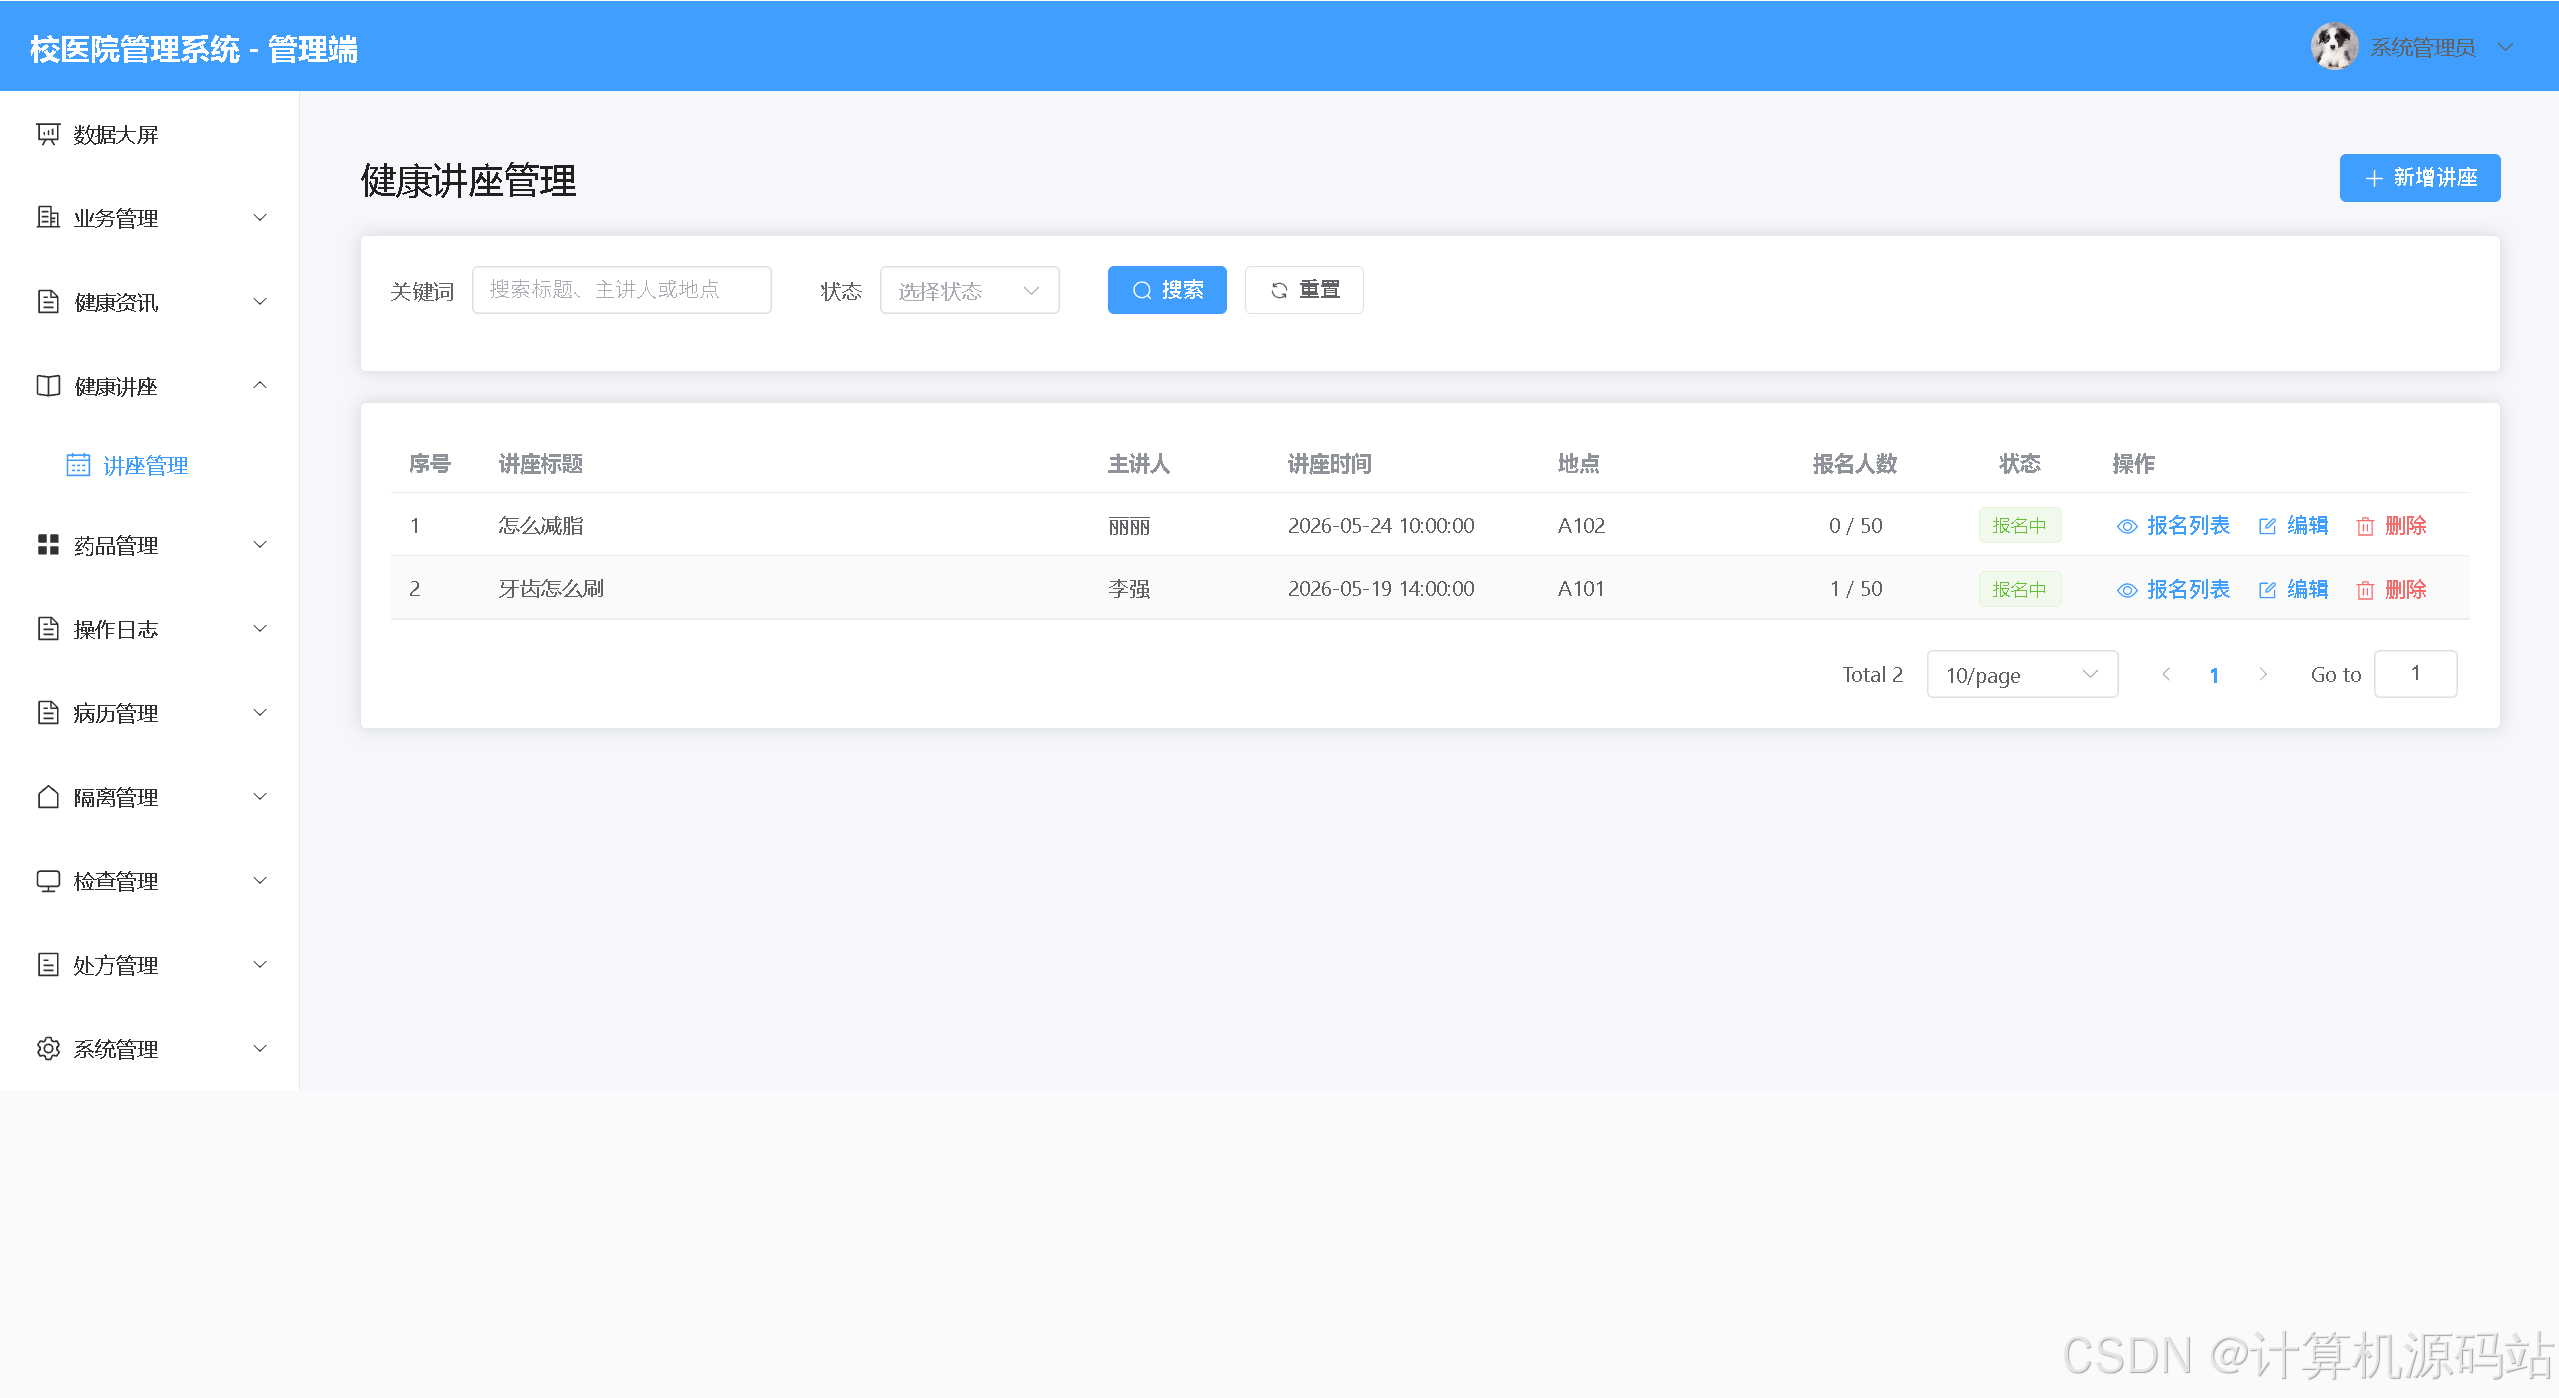Click the 检查管理 monitor icon
Image resolution: width=2559 pixels, height=1398 pixels.
coord(48,881)
